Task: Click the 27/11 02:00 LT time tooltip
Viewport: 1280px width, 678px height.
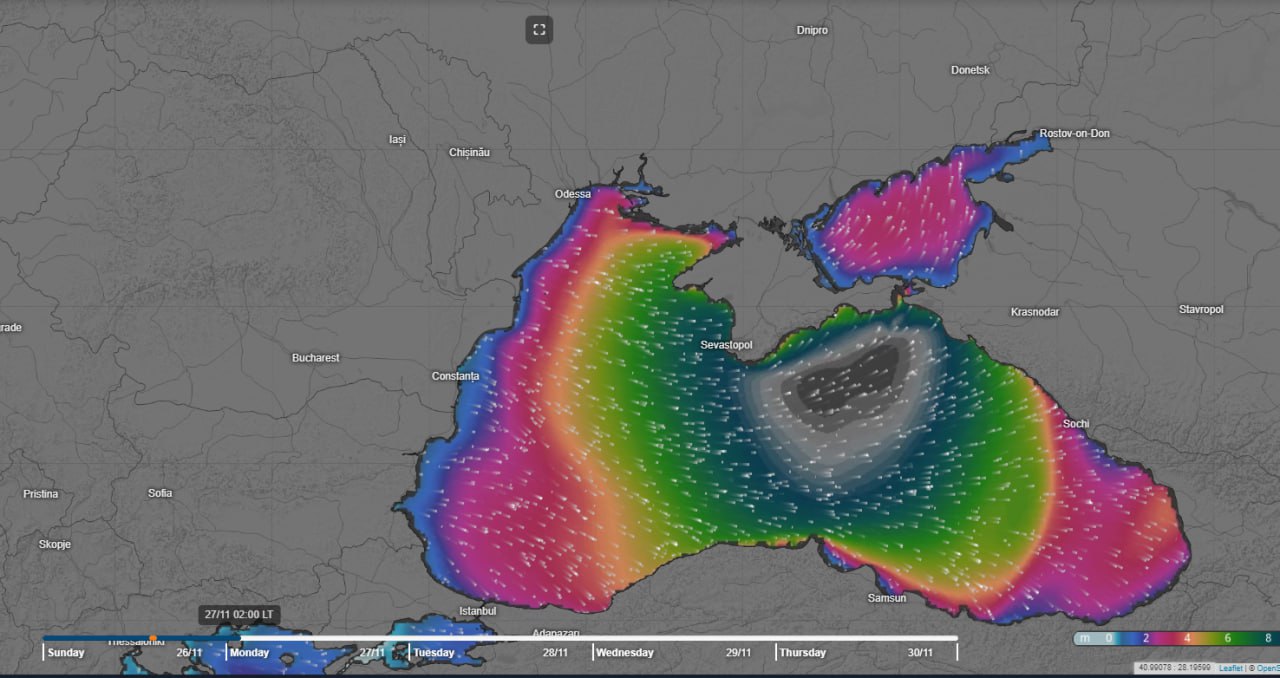Action: 239,614
